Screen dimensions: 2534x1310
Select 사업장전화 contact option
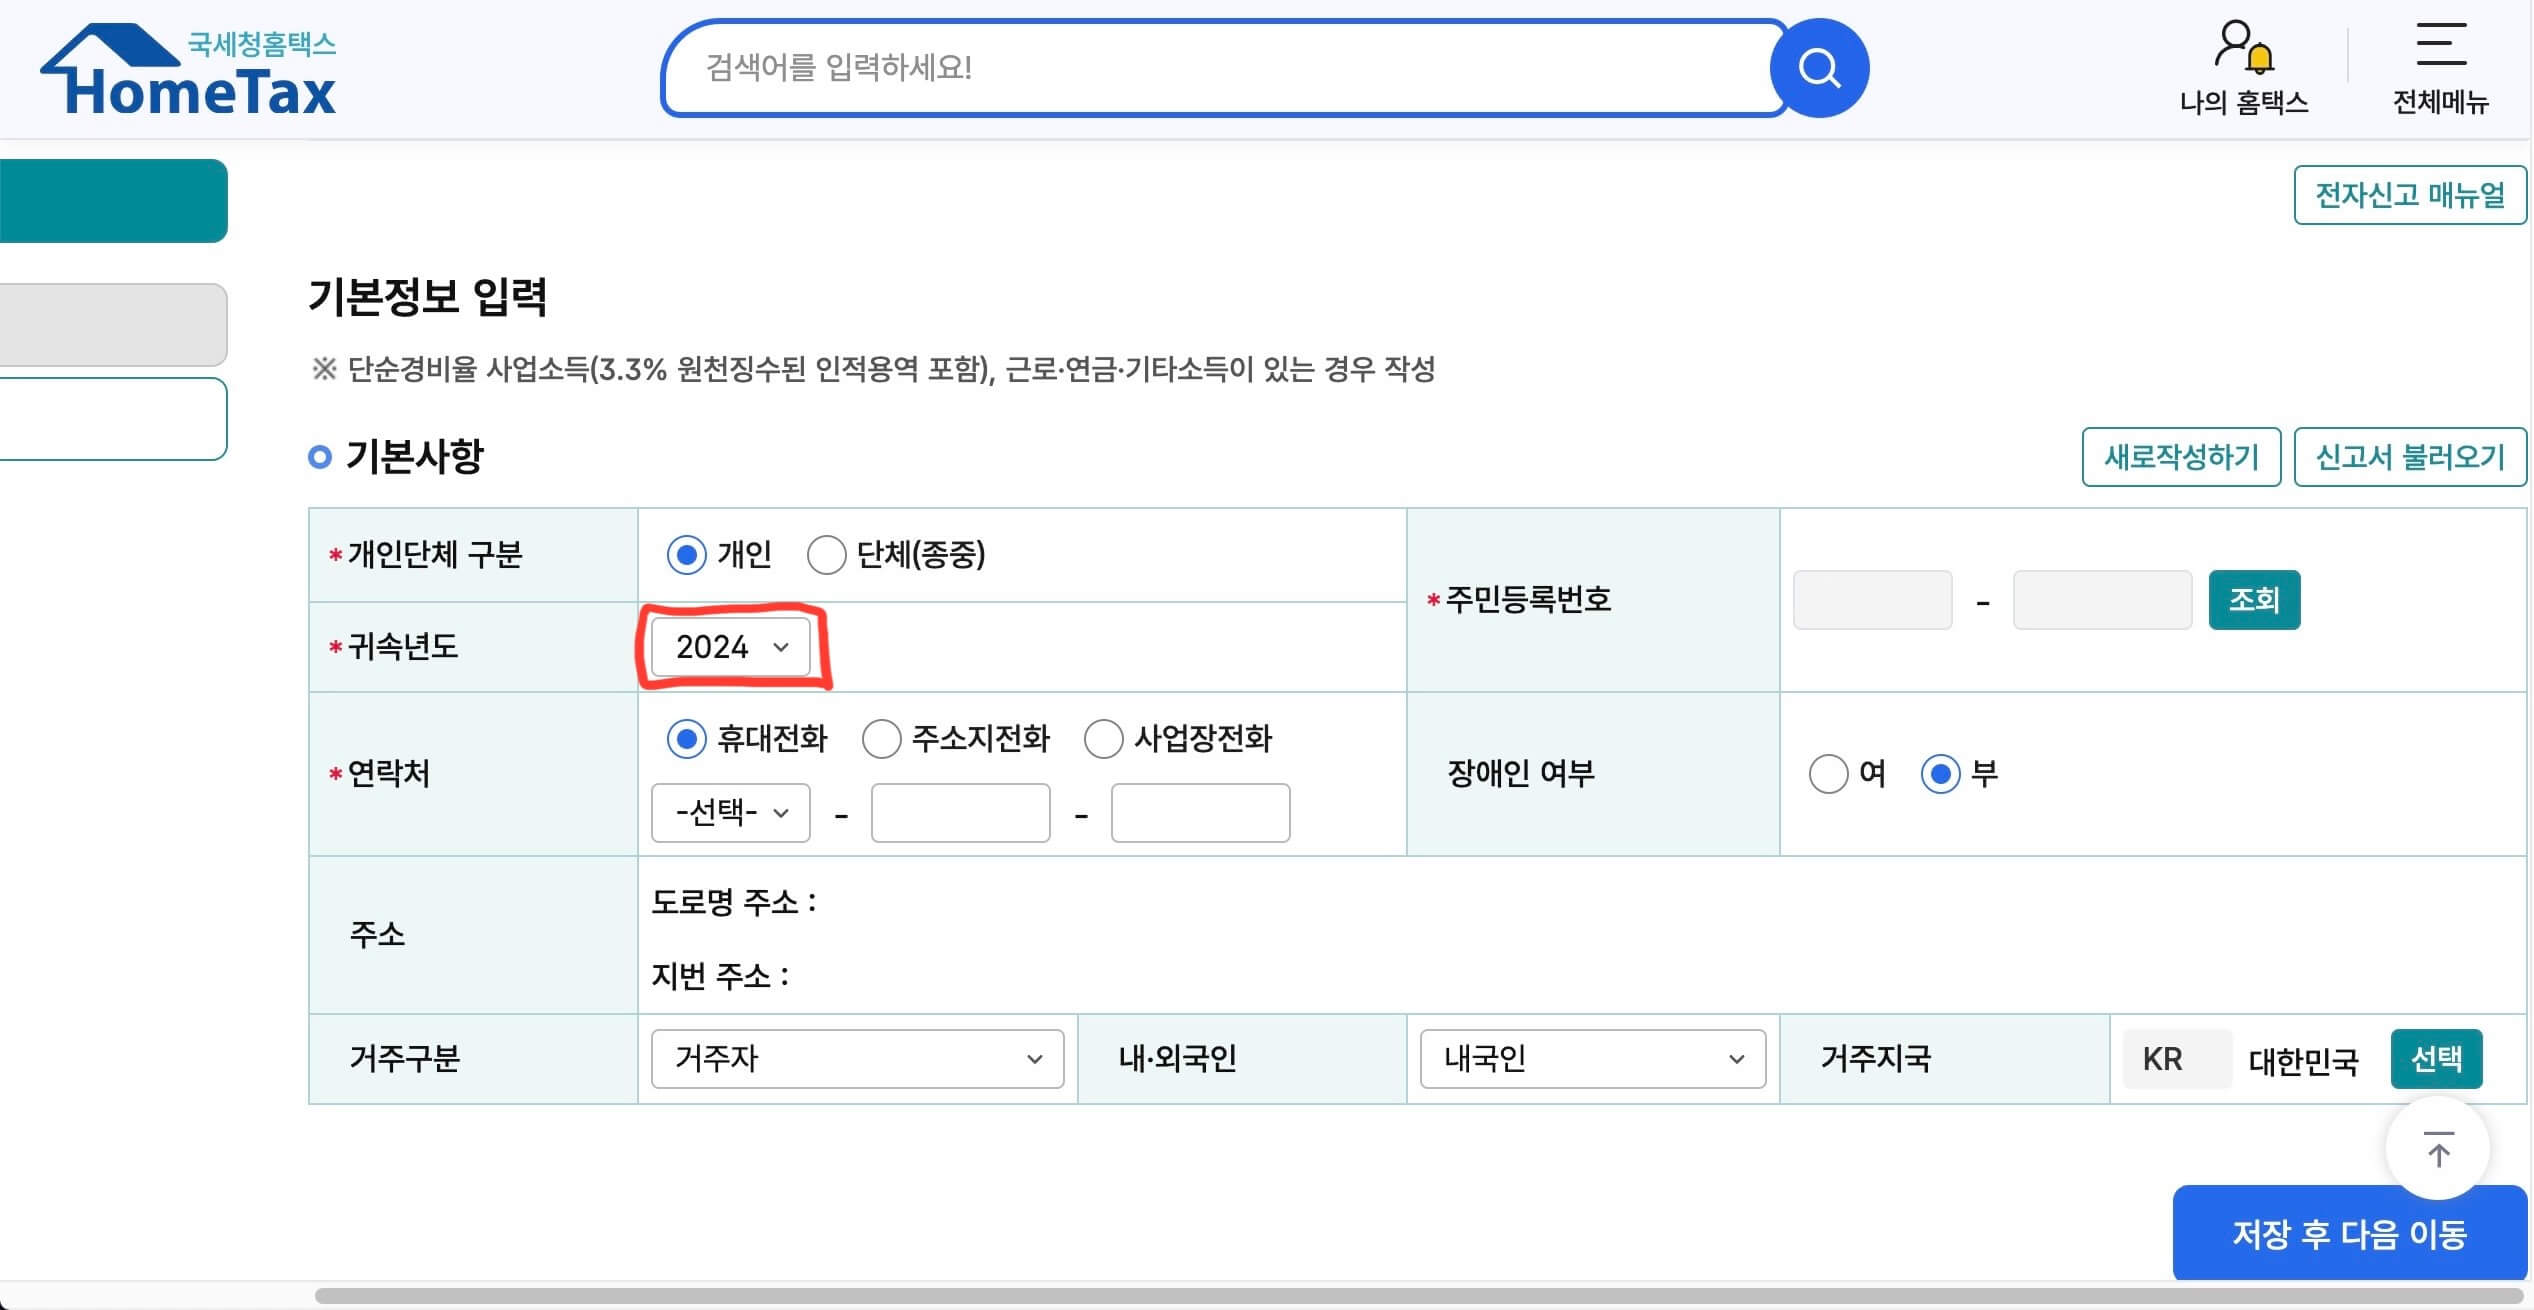pyautogui.click(x=1104, y=740)
